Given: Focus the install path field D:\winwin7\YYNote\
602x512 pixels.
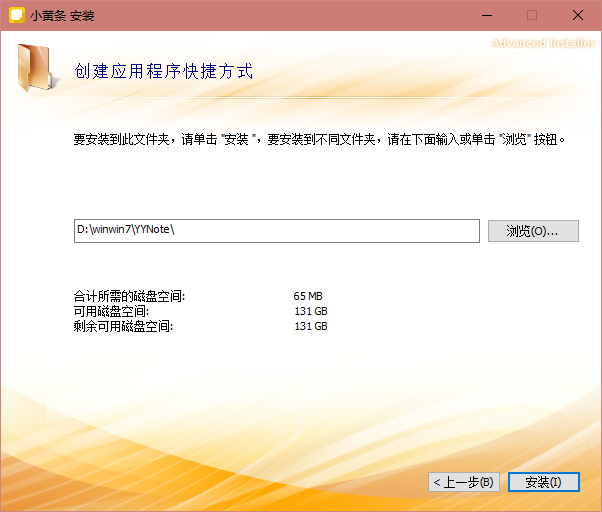Looking at the screenshot, I should (277, 231).
